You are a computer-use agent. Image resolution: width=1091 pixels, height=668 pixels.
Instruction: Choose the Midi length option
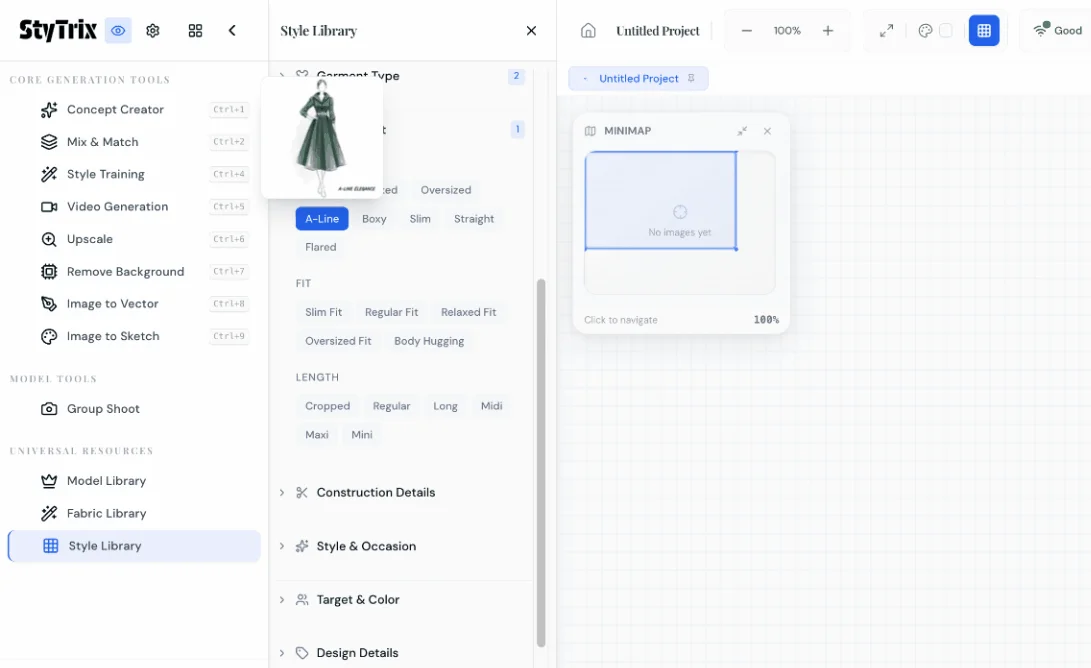(491, 407)
